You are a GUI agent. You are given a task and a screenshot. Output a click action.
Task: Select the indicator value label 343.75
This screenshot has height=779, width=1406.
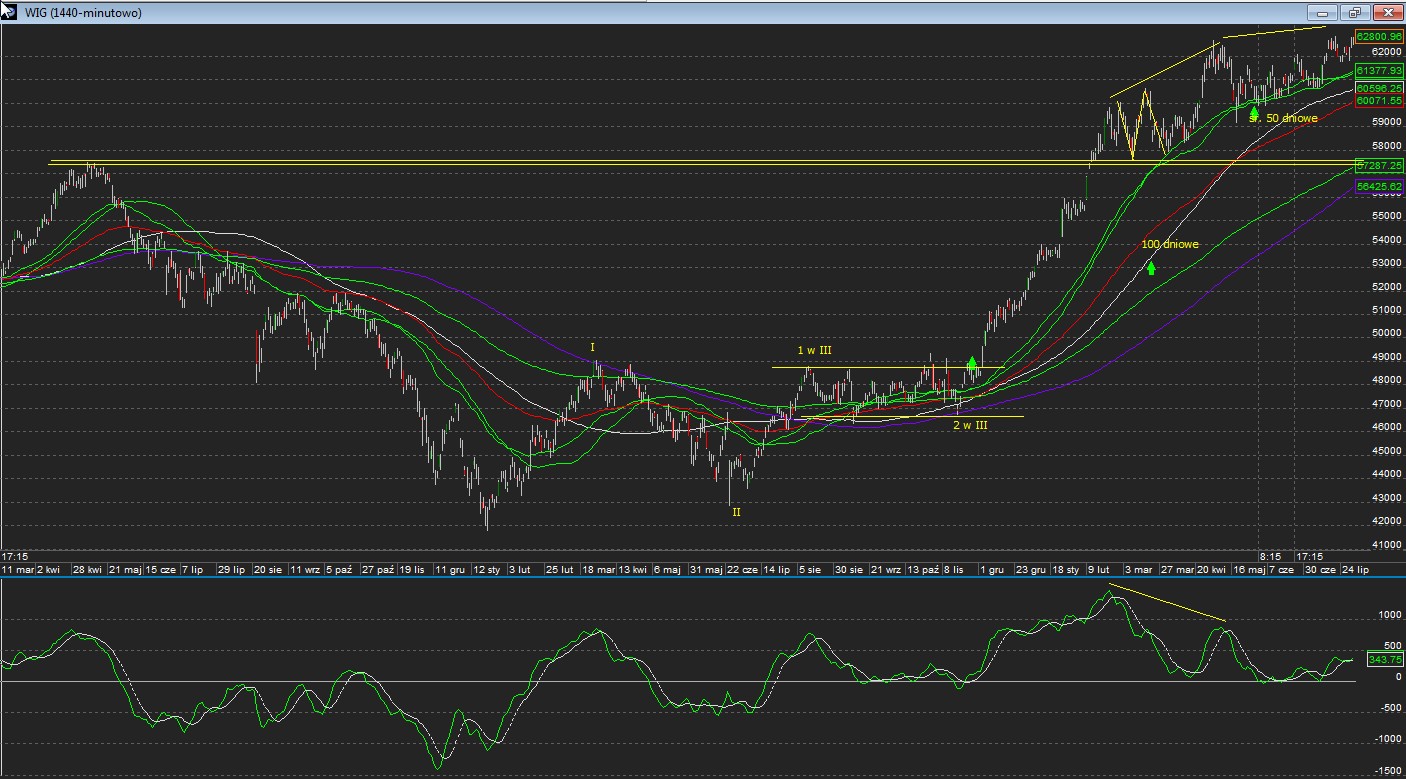click(x=1384, y=659)
